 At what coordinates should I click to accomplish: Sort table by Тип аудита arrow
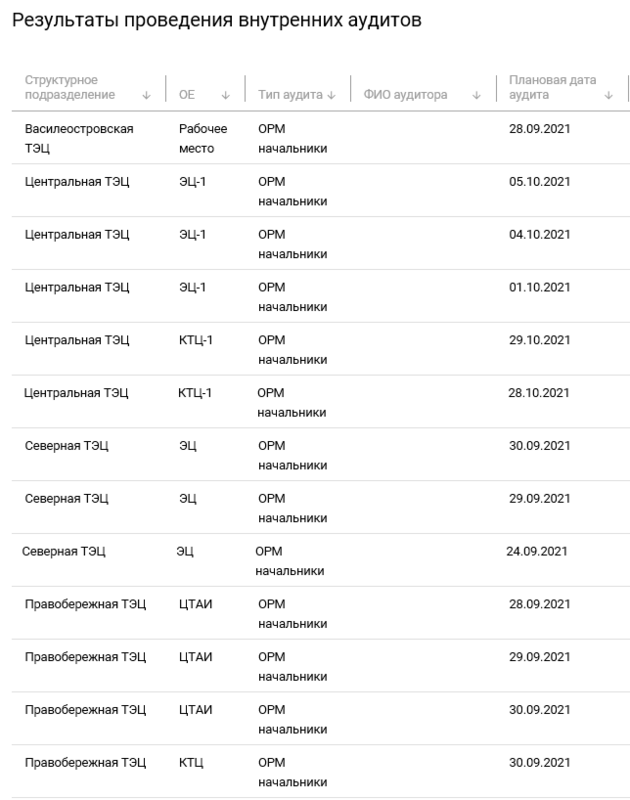[332, 95]
